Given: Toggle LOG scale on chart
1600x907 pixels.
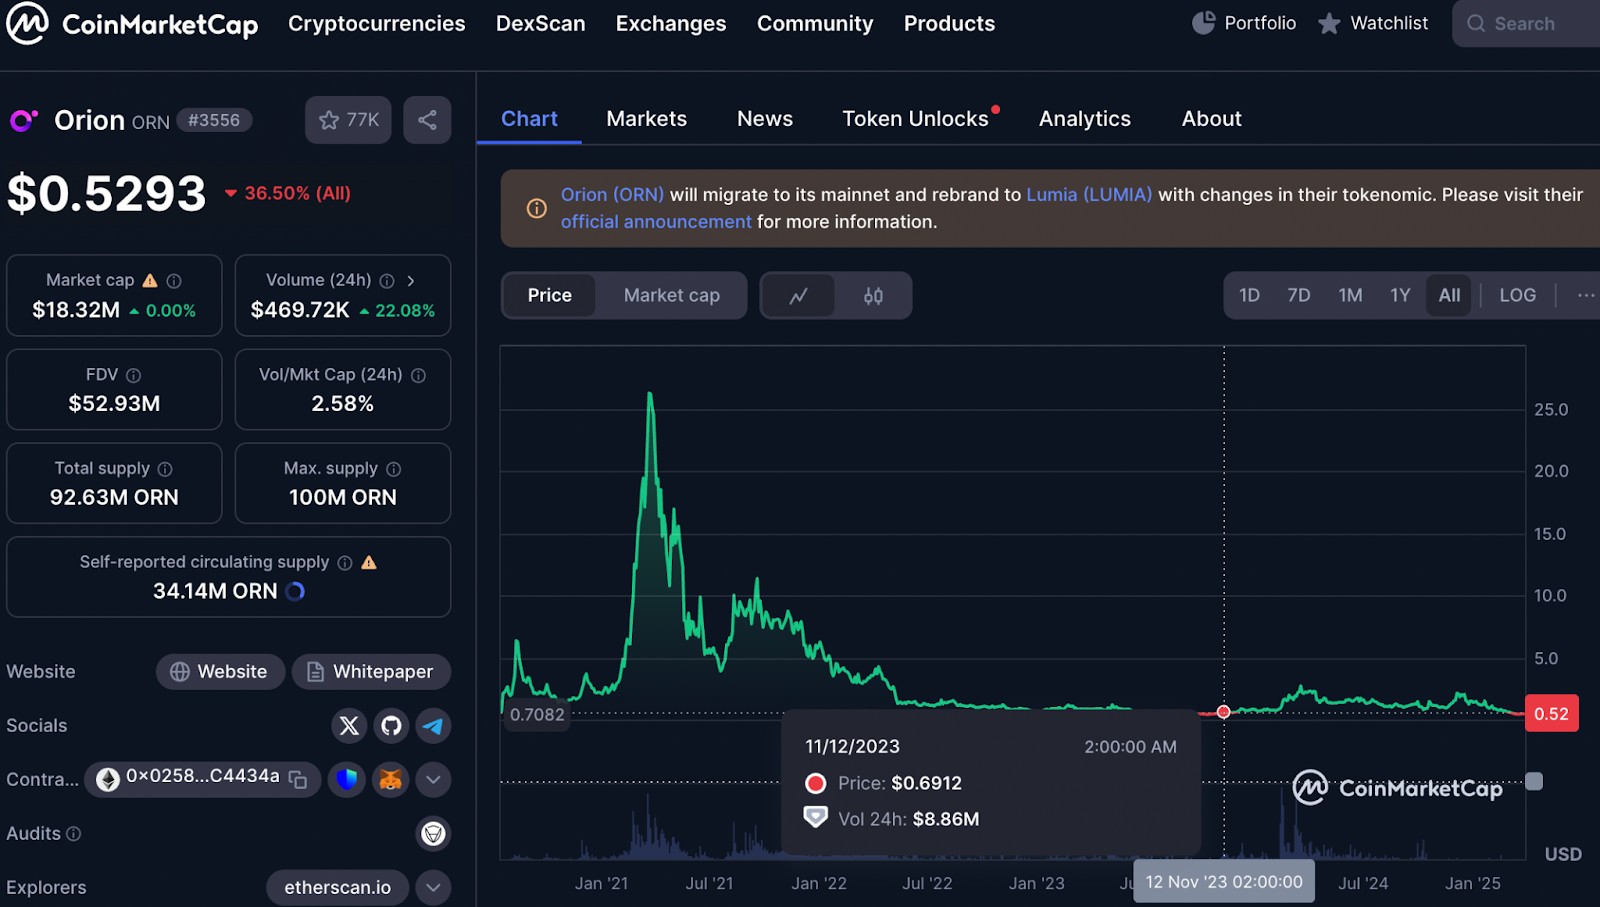Looking at the screenshot, I should [x=1518, y=296].
